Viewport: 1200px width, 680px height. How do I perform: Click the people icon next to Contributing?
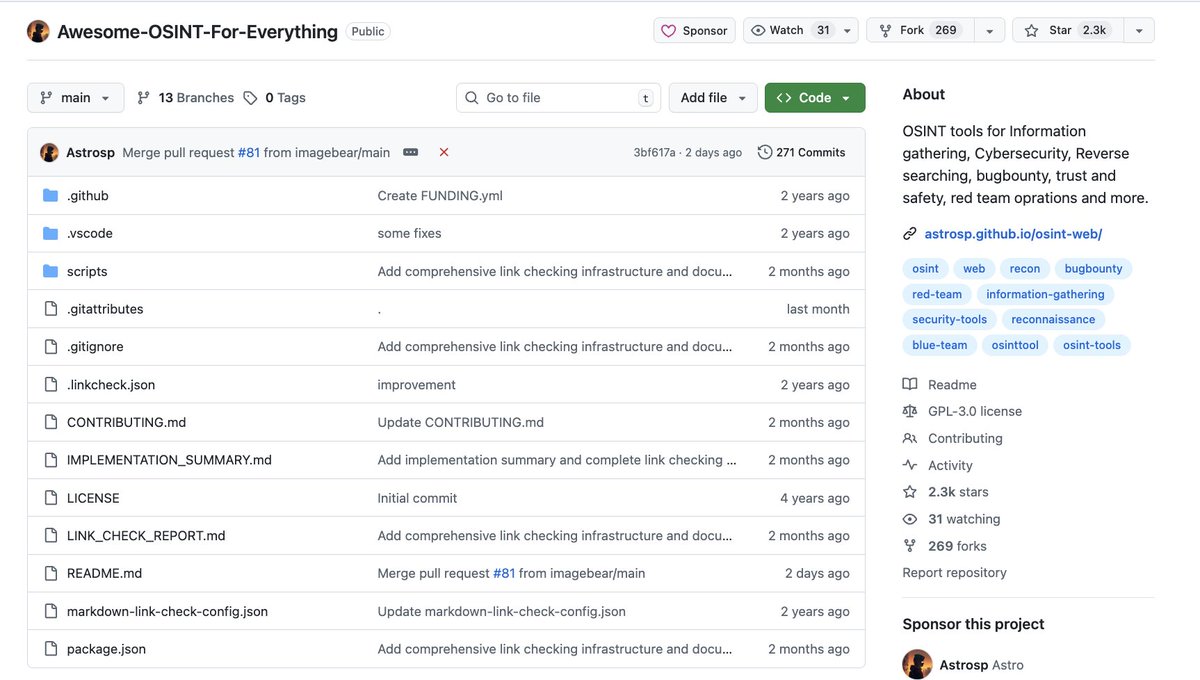click(910, 438)
